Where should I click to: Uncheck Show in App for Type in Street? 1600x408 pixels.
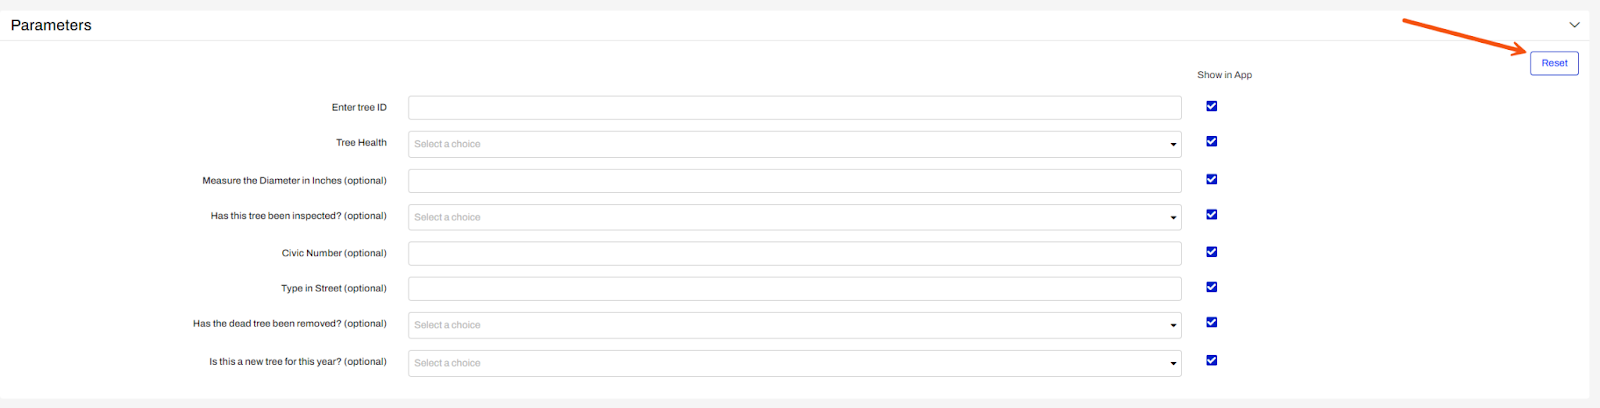coord(1211,287)
